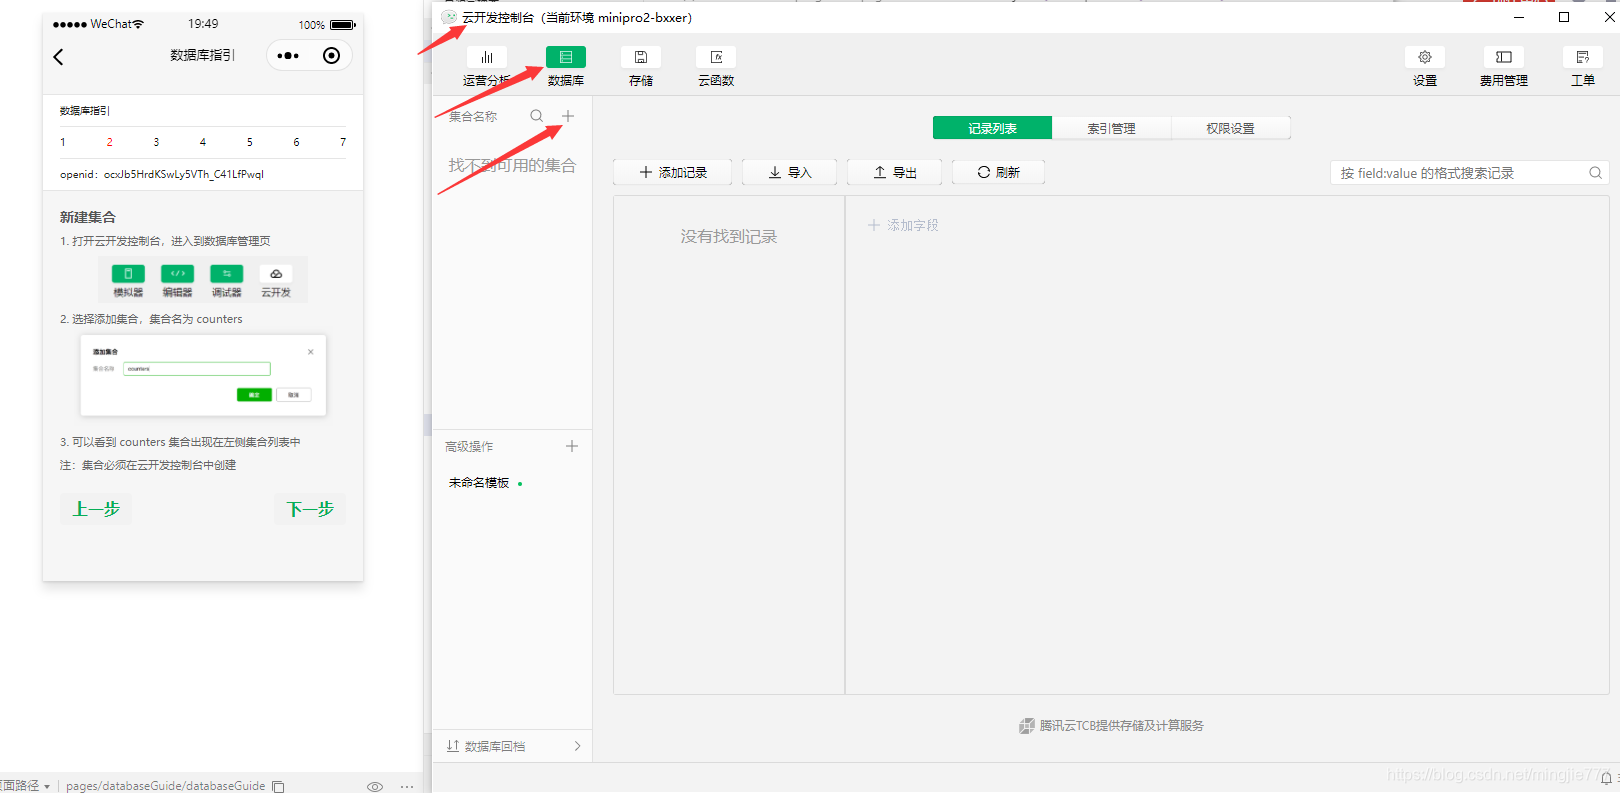Expand 数据库回档 chevron
Image resolution: width=1620 pixels, height=793 pixels.
(578, 746)
